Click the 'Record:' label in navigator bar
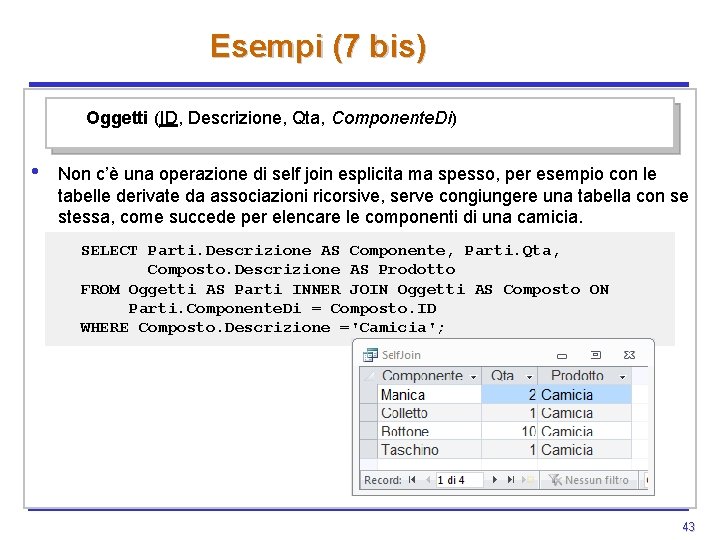 [x=383, y=480]
